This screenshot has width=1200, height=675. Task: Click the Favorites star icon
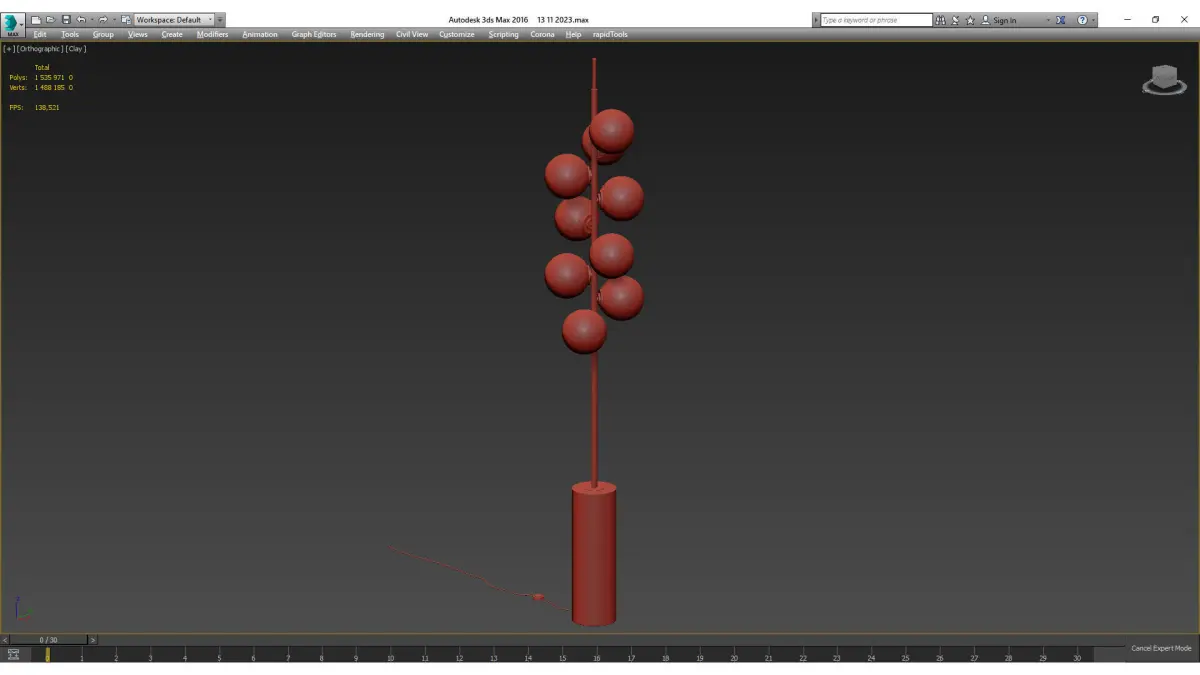pos(970,20)
